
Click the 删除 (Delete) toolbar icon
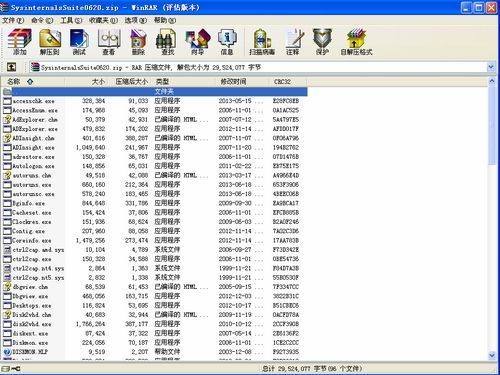tap(138, 42)
